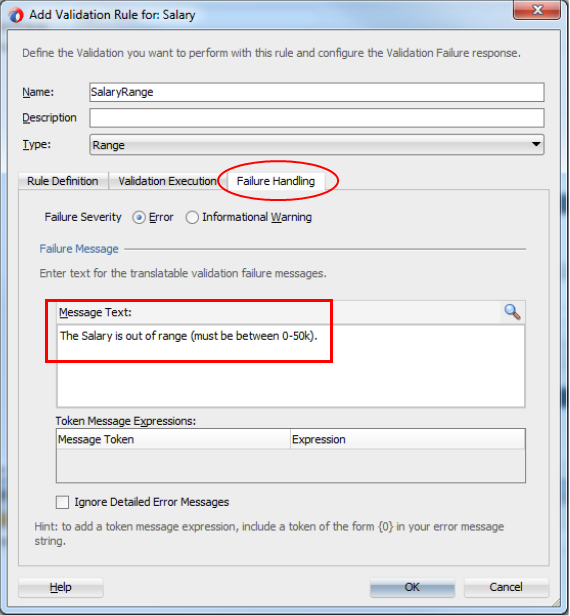Open Help for this dialog
The image size is (570, 616).
pyautogui.click(x=61, y=587)
